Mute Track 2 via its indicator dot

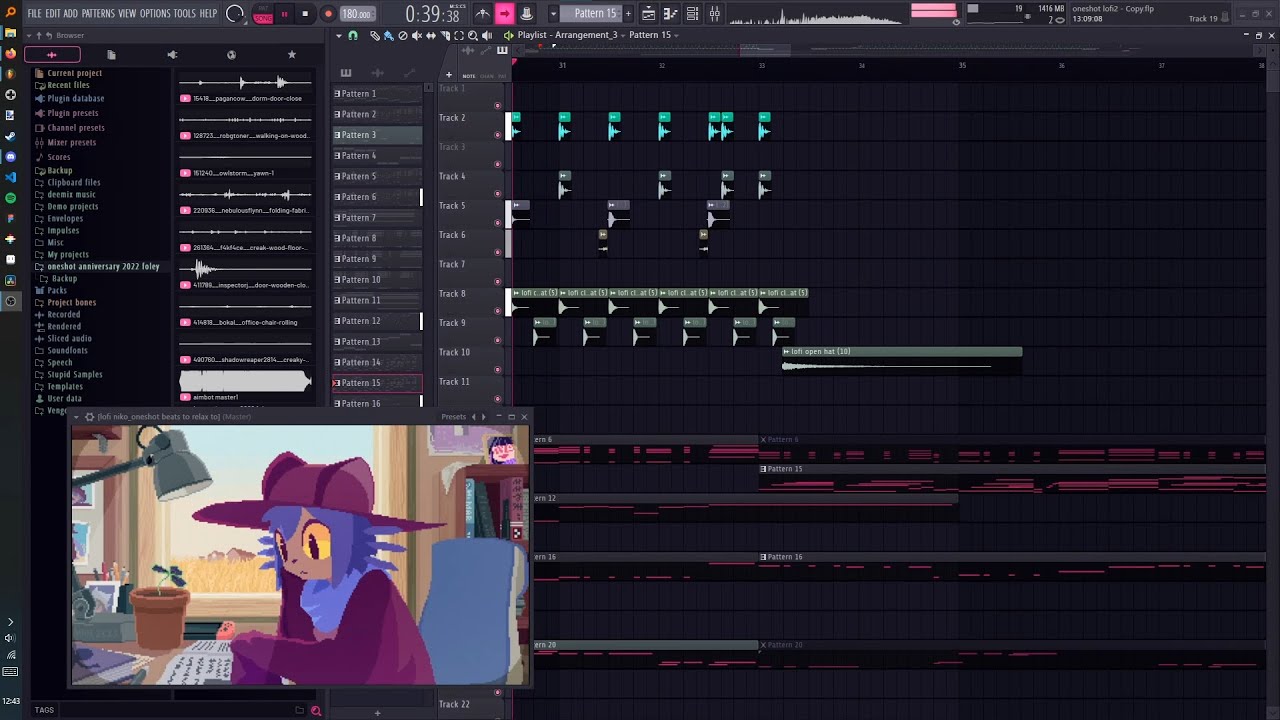coord(498,135)
